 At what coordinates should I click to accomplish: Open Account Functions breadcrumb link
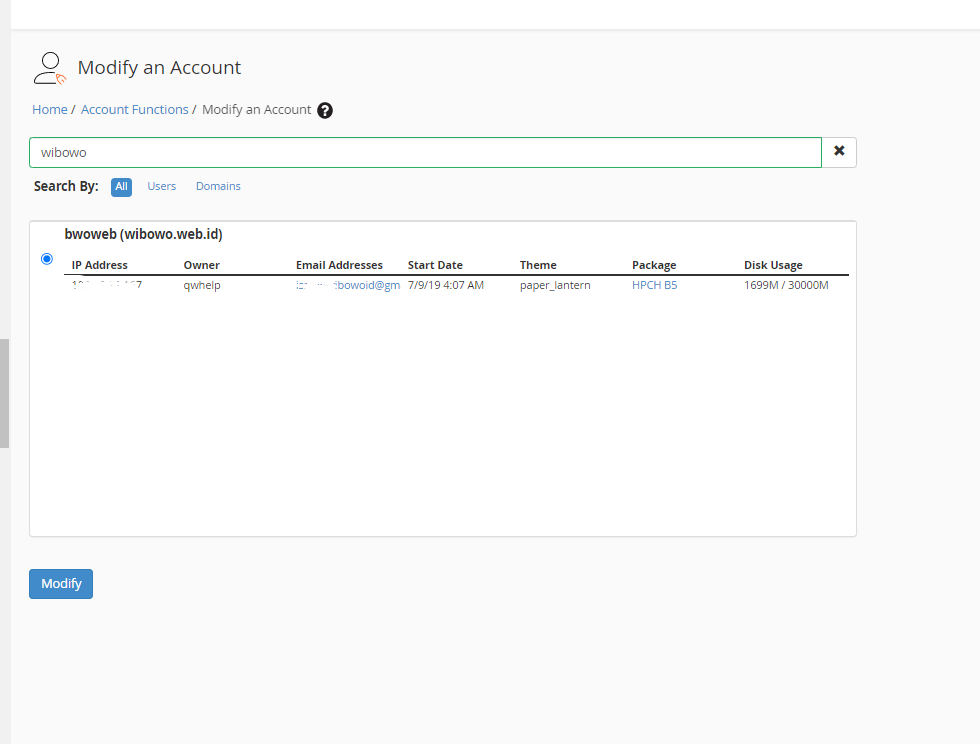coord(134,110)
